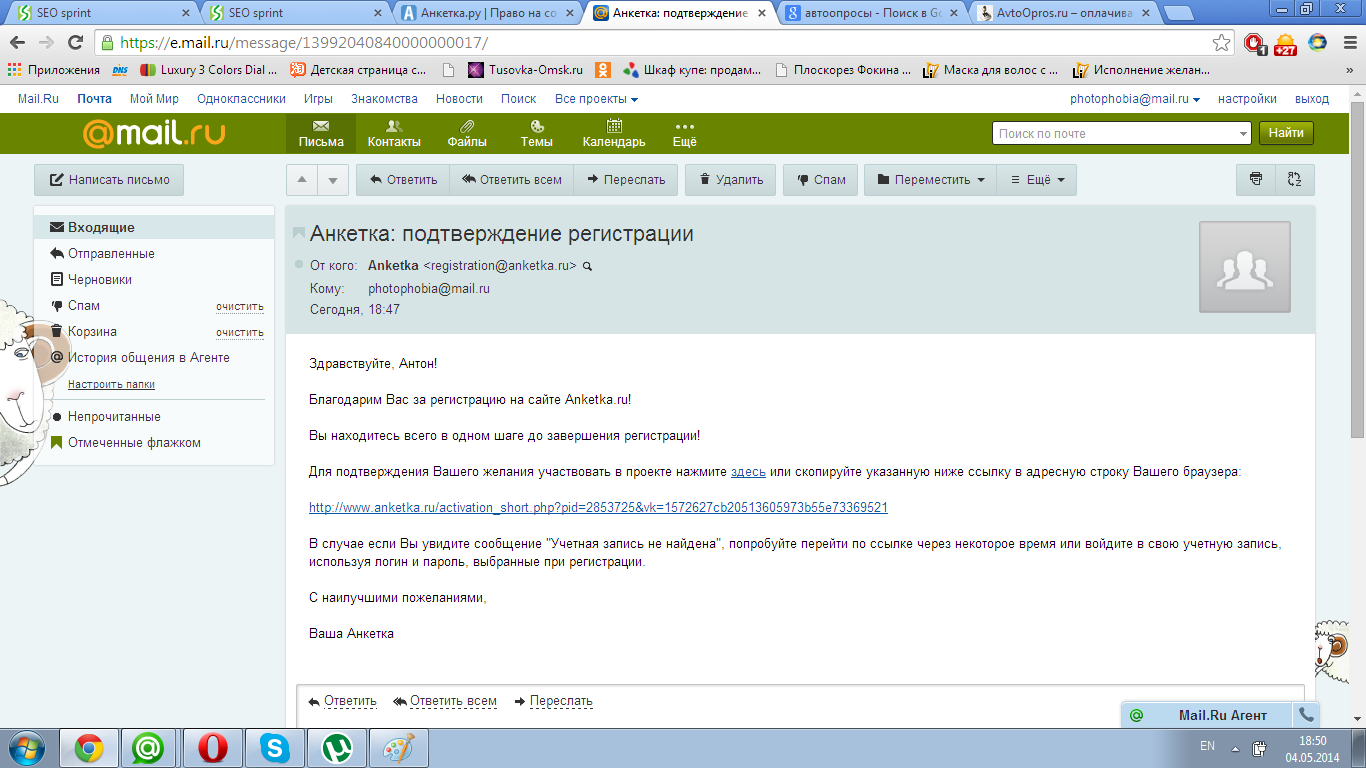Mark the message as Спам in toolbar
Viewport: 1366px width, 768px height.
(x=821, y=180)
